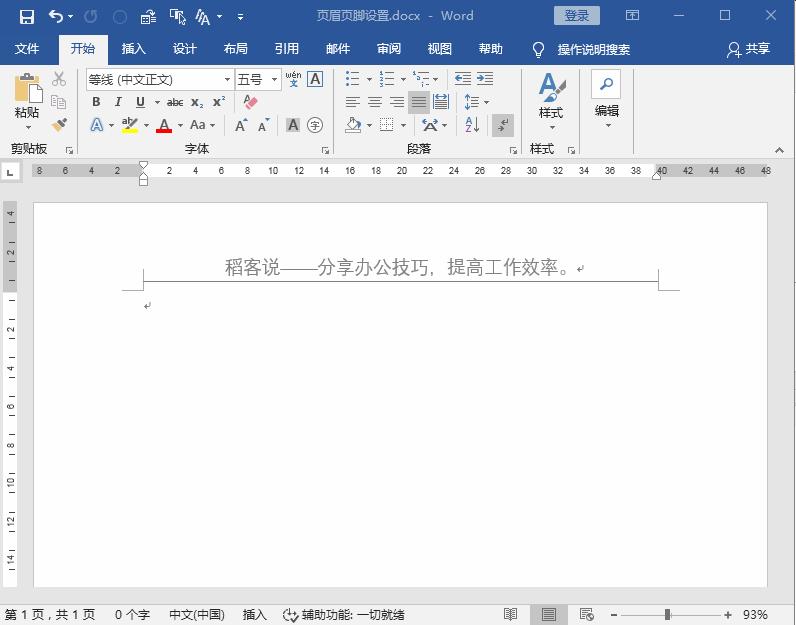
Task: Justify the paragraph text
Action: tap(419, 102)
